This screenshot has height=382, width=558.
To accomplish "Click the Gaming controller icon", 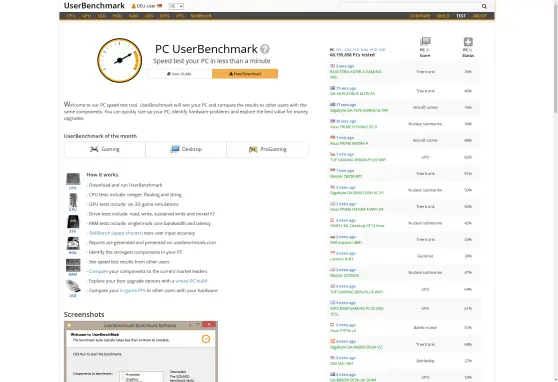I will pos(94,149).
